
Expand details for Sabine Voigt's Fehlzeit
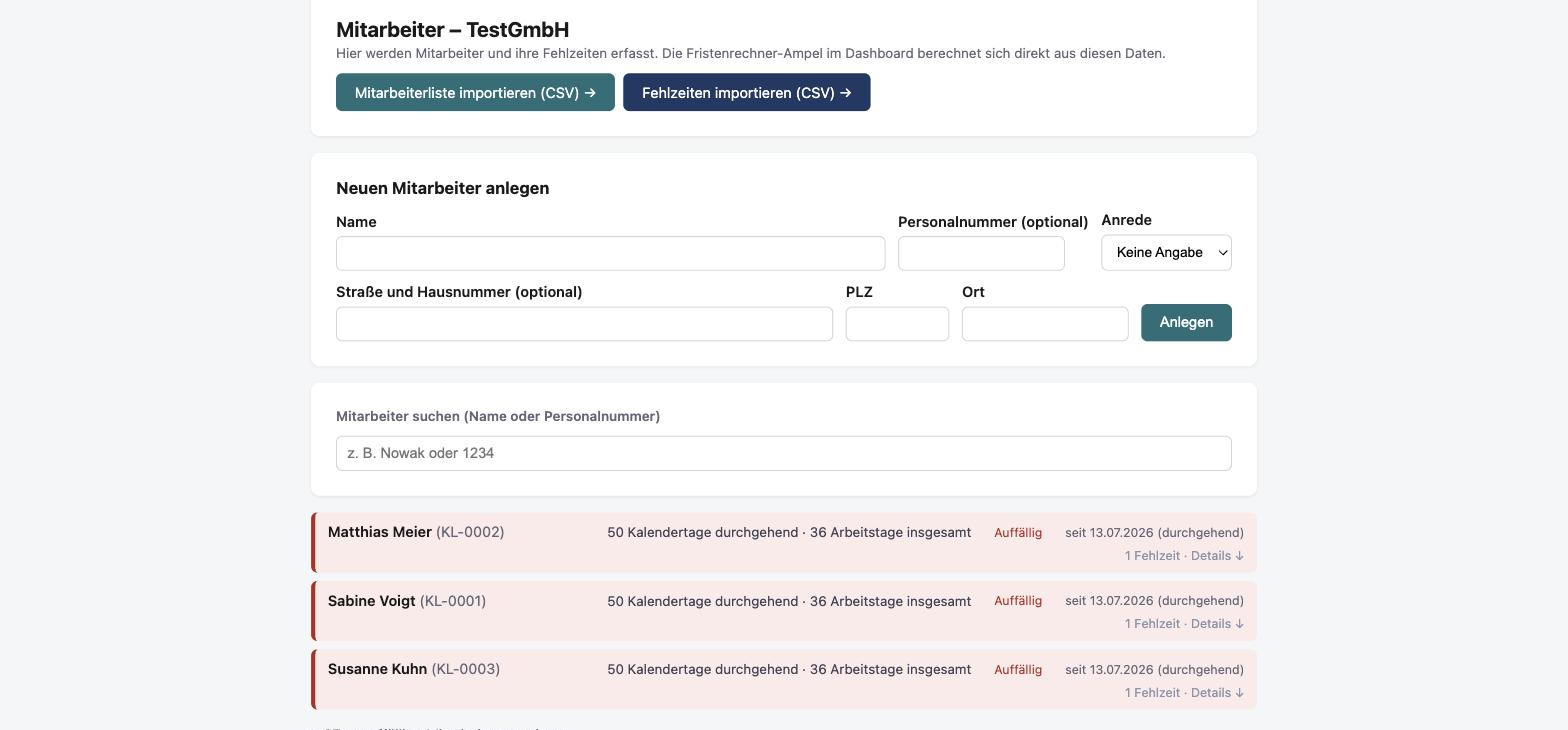[x=1184, y=624]
